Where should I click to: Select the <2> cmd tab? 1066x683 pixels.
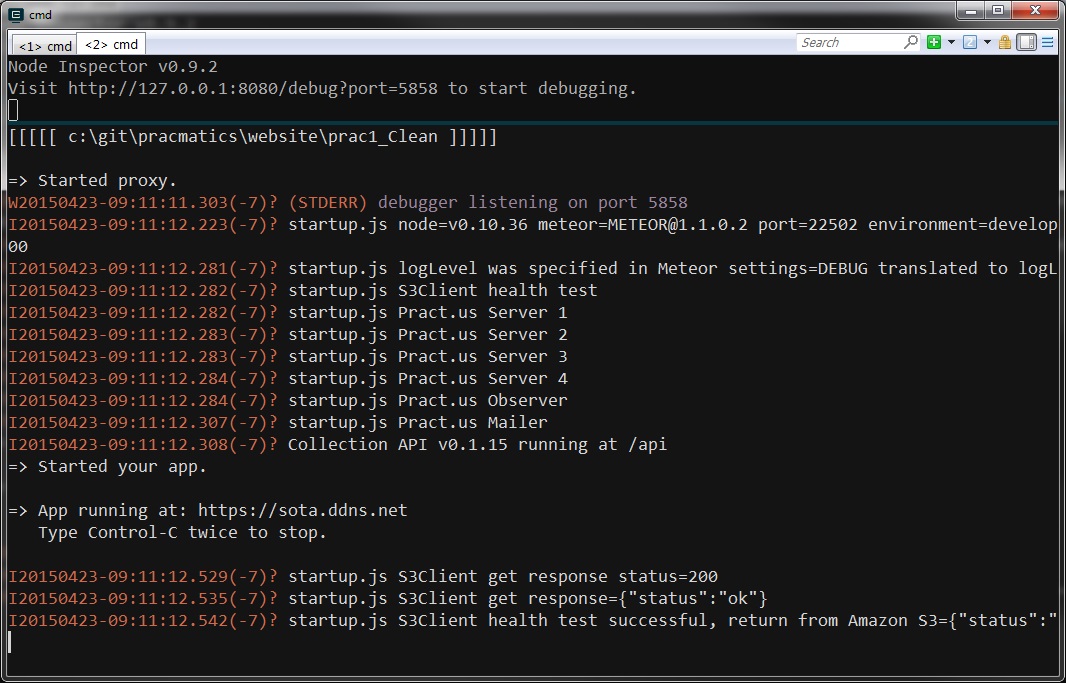(111, 44)
